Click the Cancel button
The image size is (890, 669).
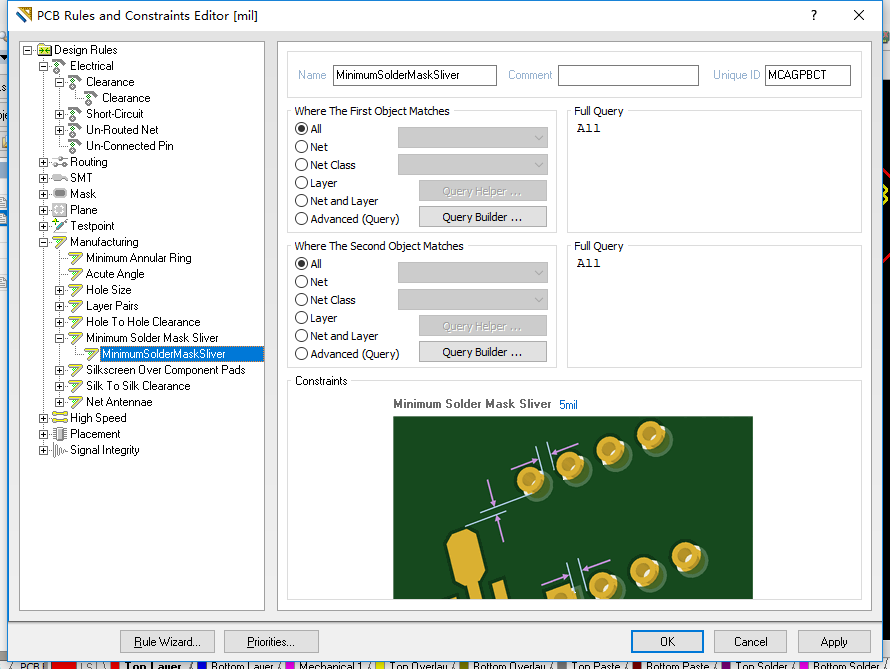[x=750, y=642]
